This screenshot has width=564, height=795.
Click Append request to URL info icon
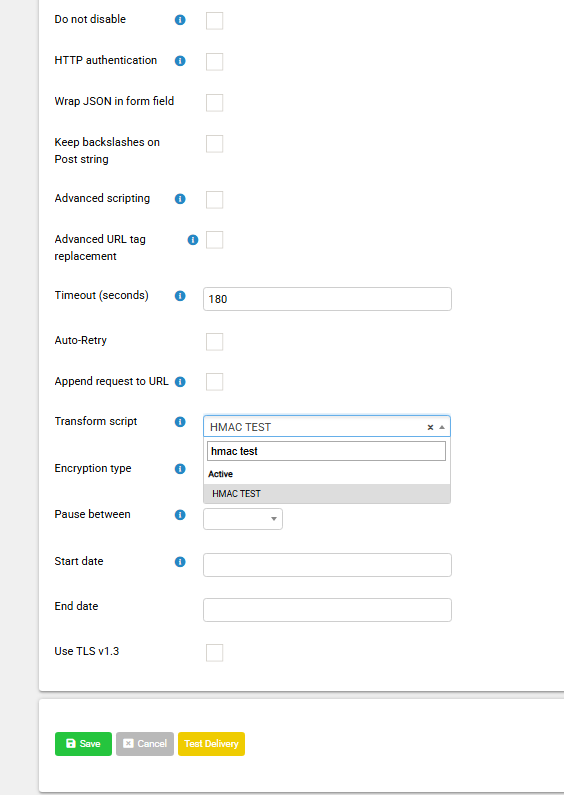tap(180, 382)
